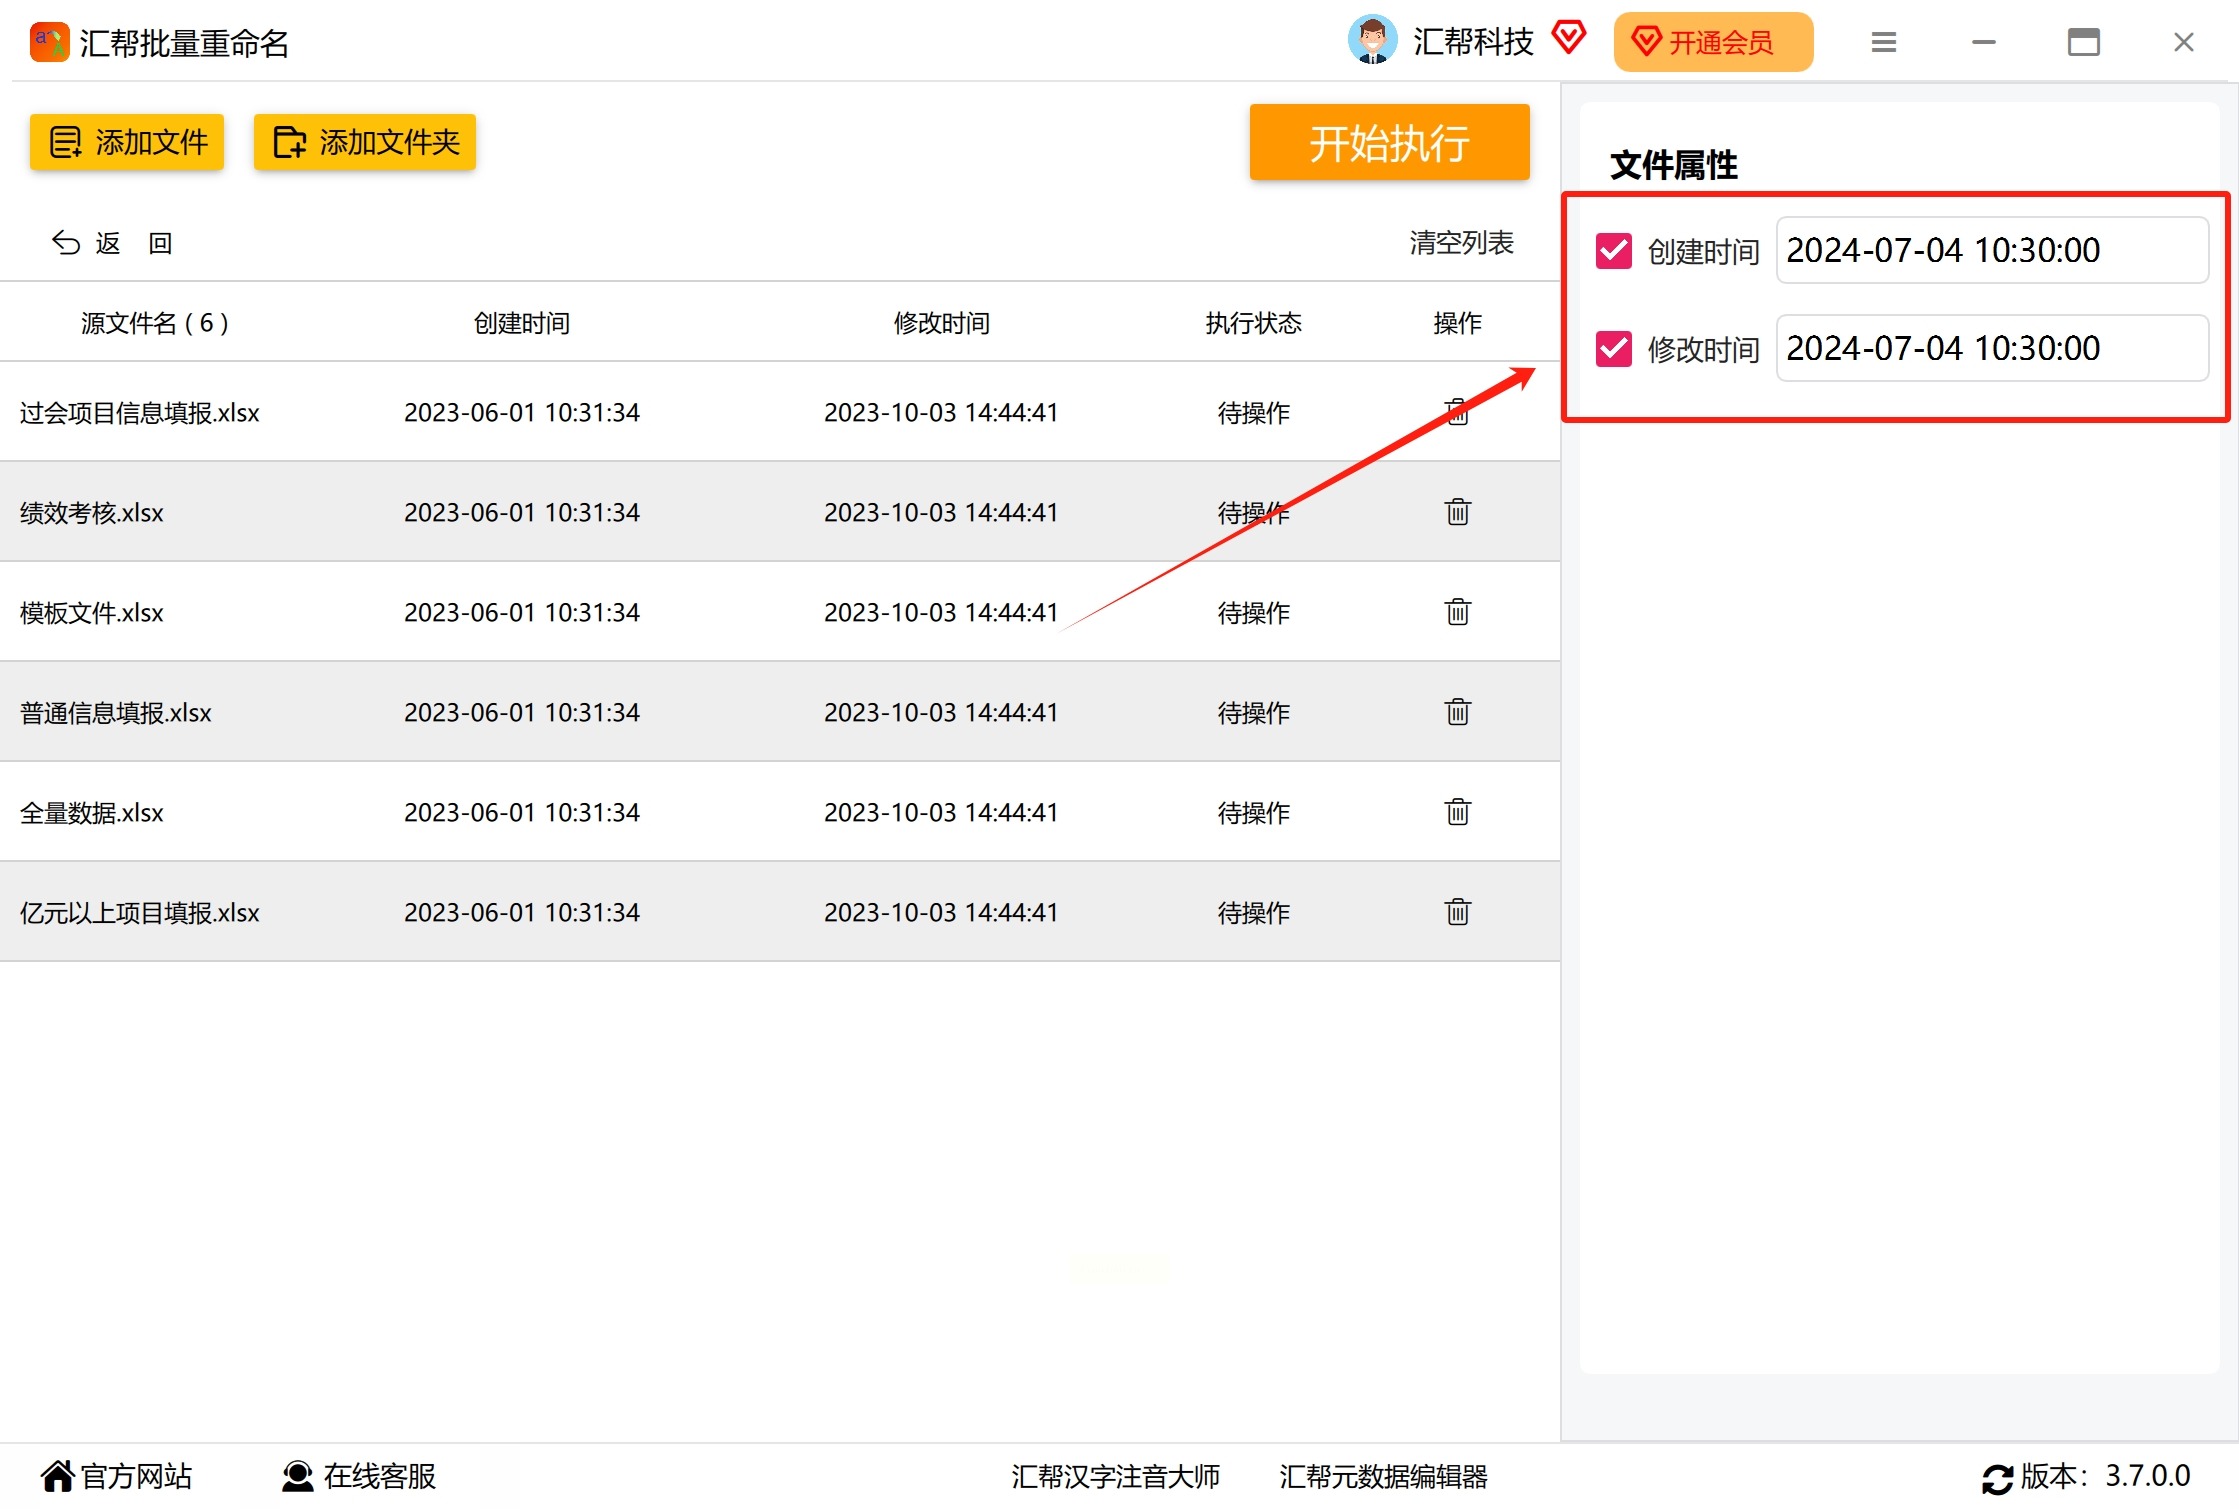2239x1509 pixels.
Task: Click the version refresh icon
Action: pos(1997,1478)
